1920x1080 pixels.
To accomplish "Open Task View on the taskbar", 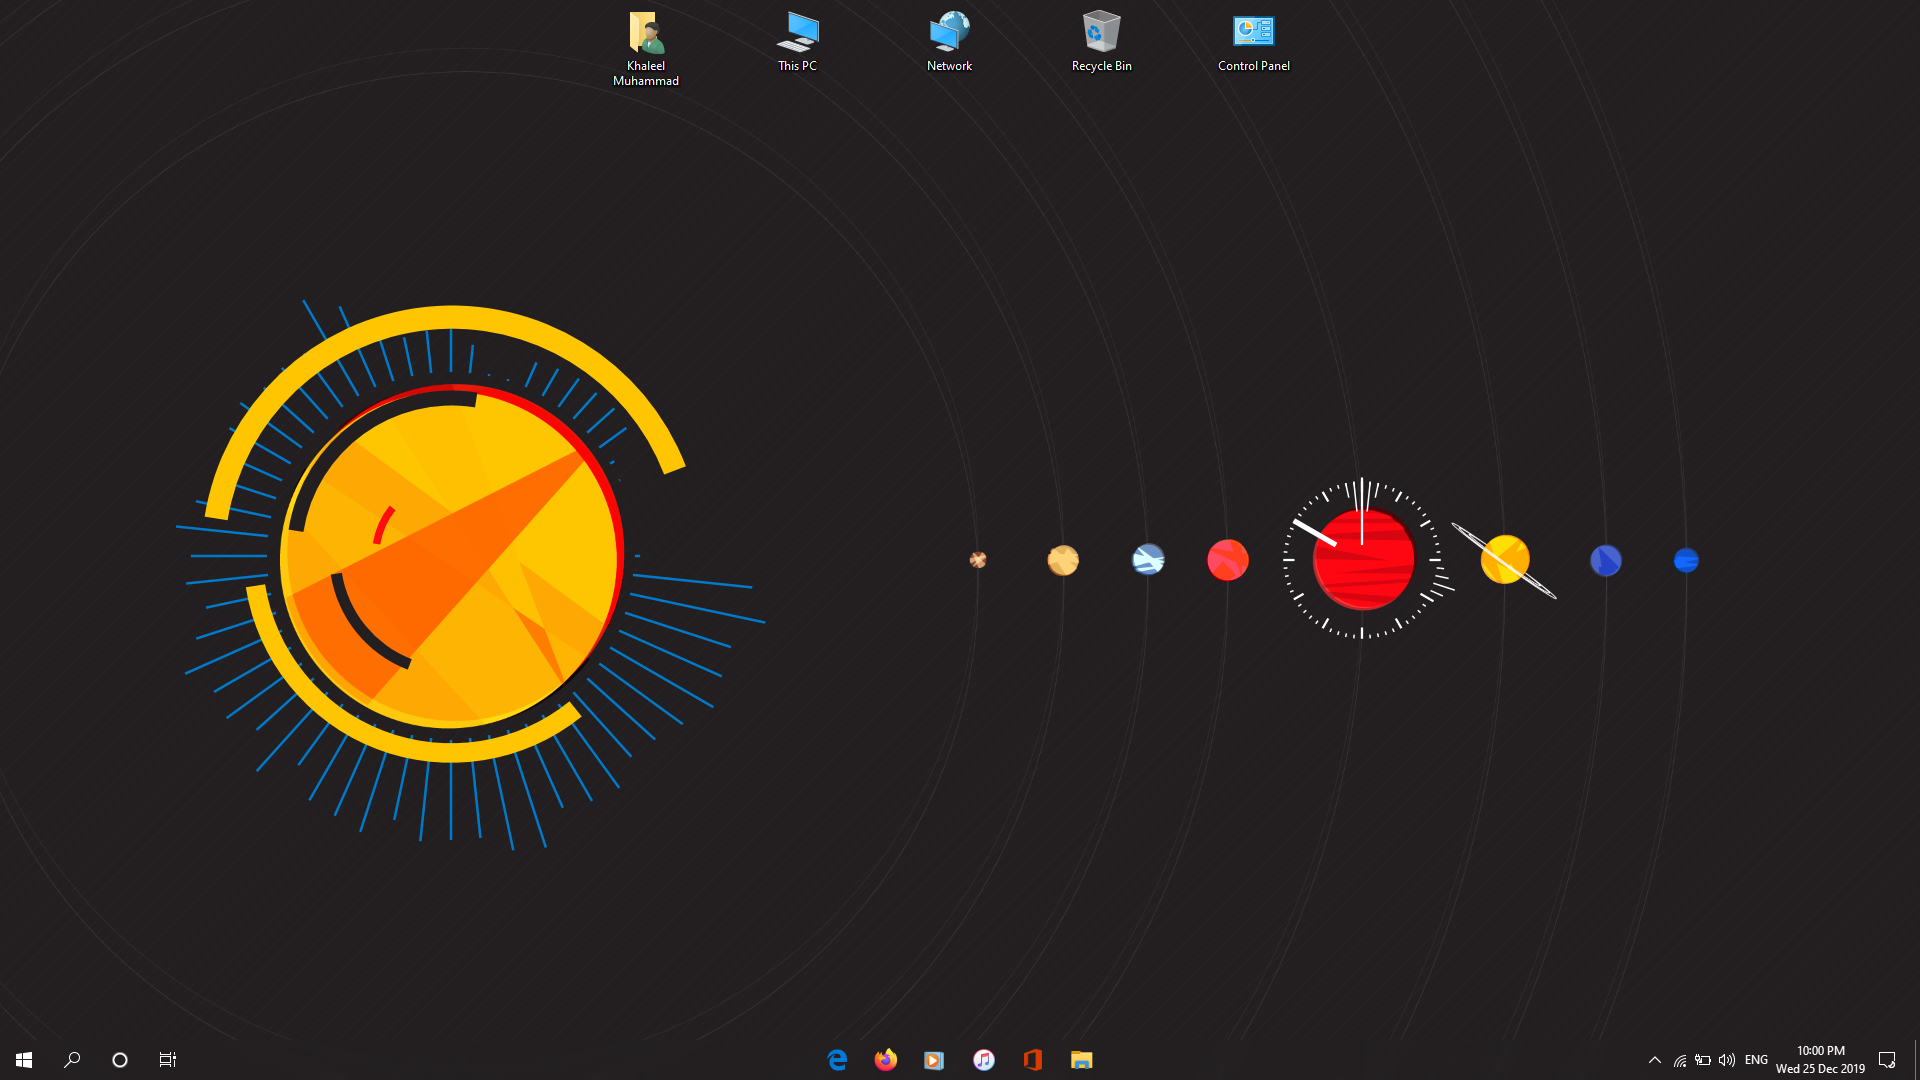I will tap(168, 1059).
